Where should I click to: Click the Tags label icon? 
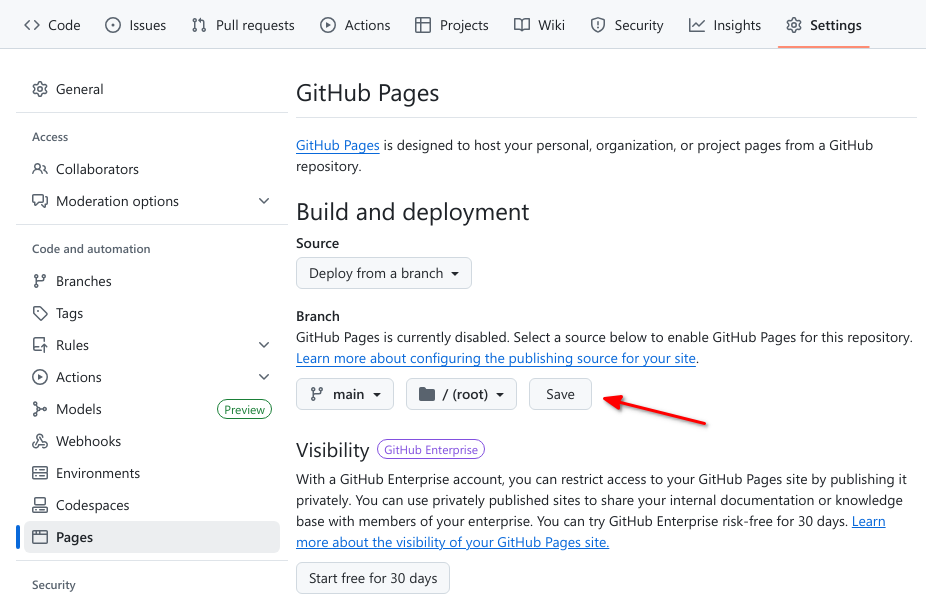coord(40,313)
